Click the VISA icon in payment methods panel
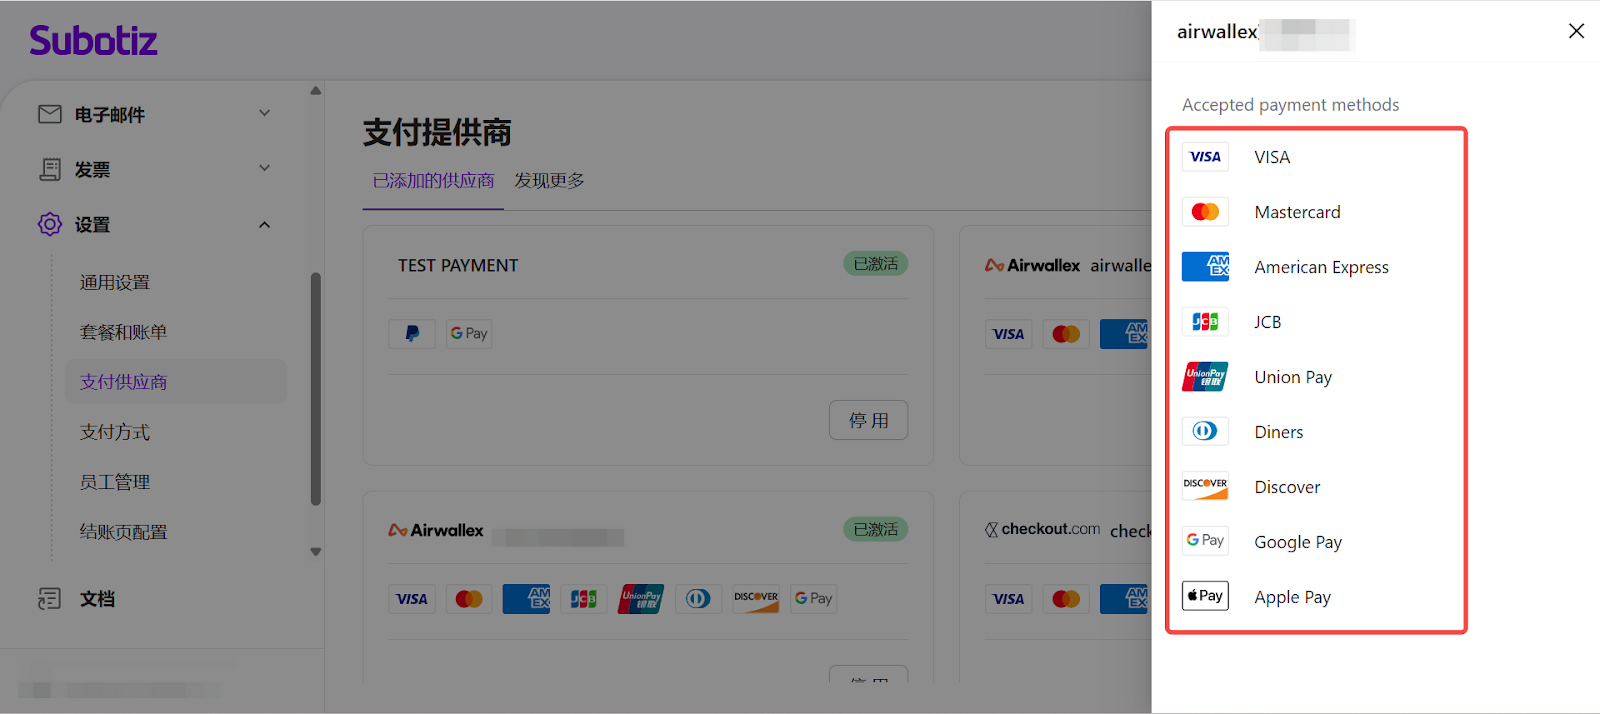 [x=1205, y=157]
